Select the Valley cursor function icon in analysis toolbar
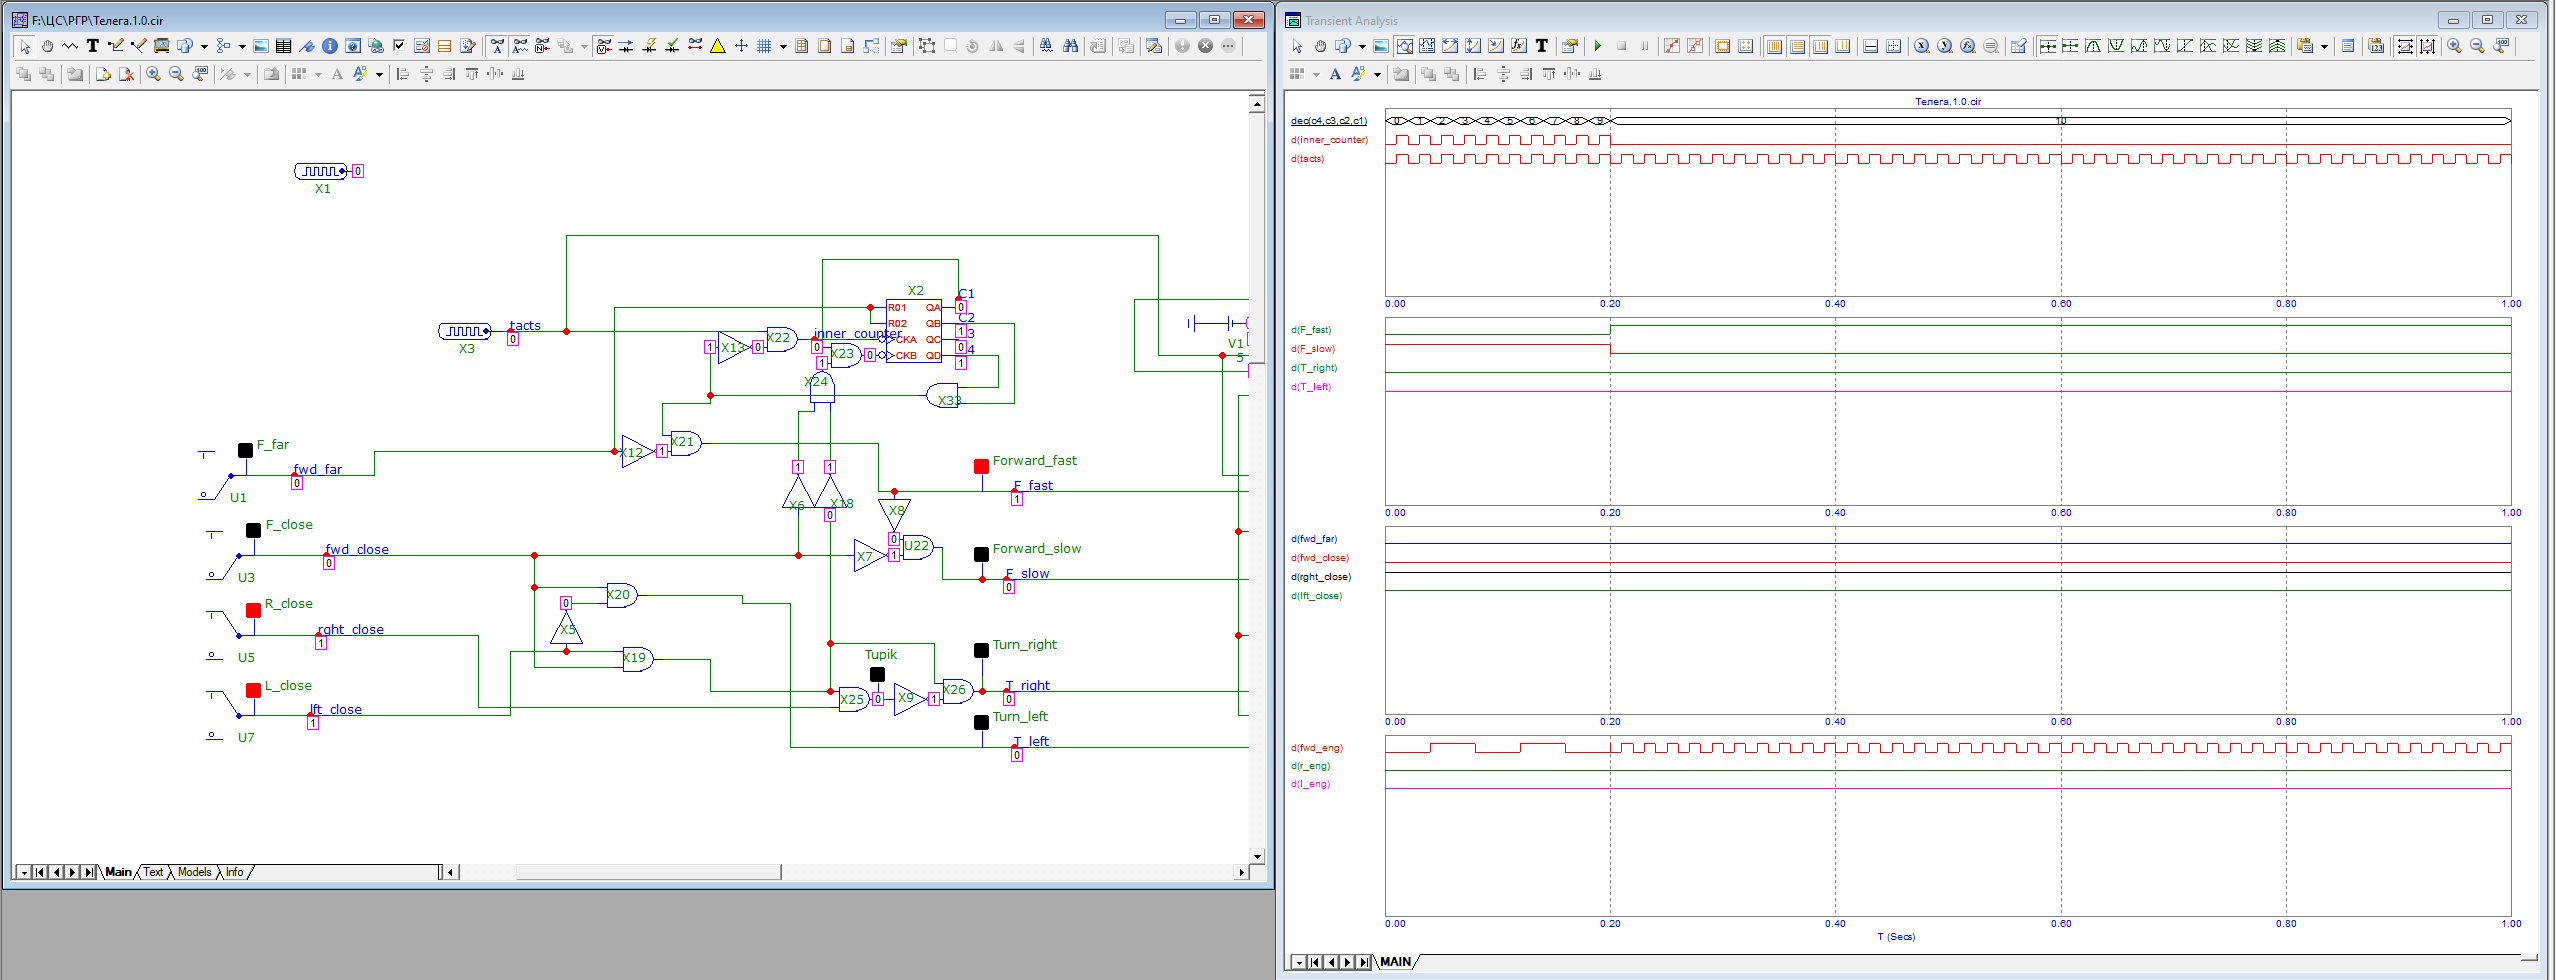The height and width of the screenshot is (980, 2556). 2116,46
